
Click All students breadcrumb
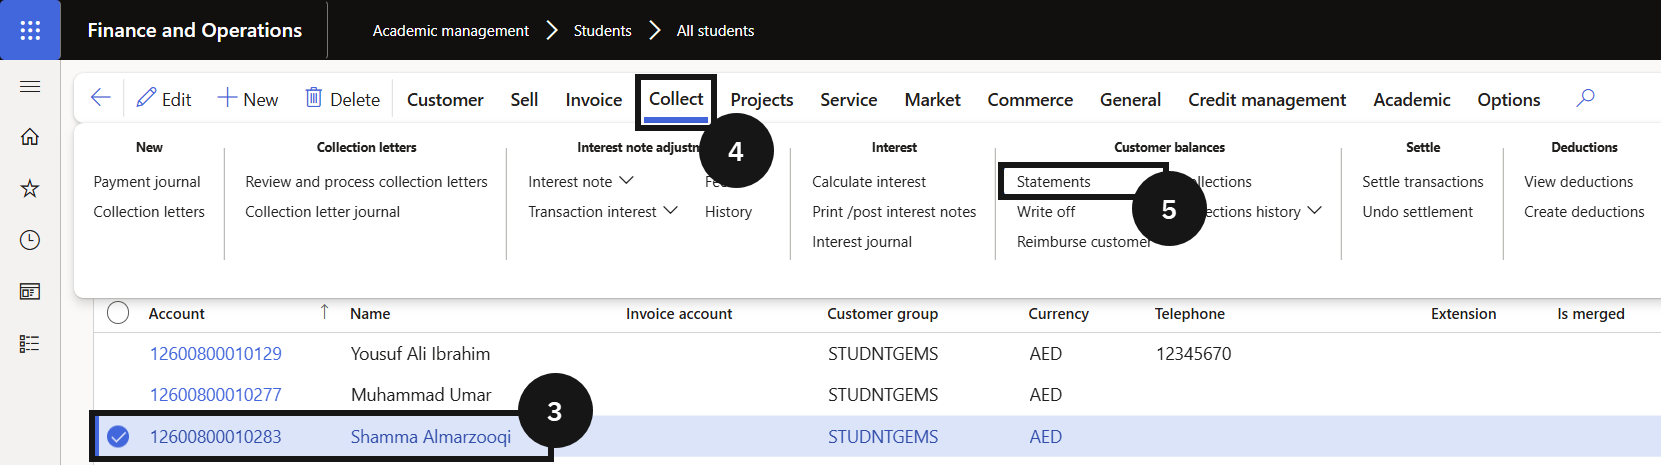715,31
